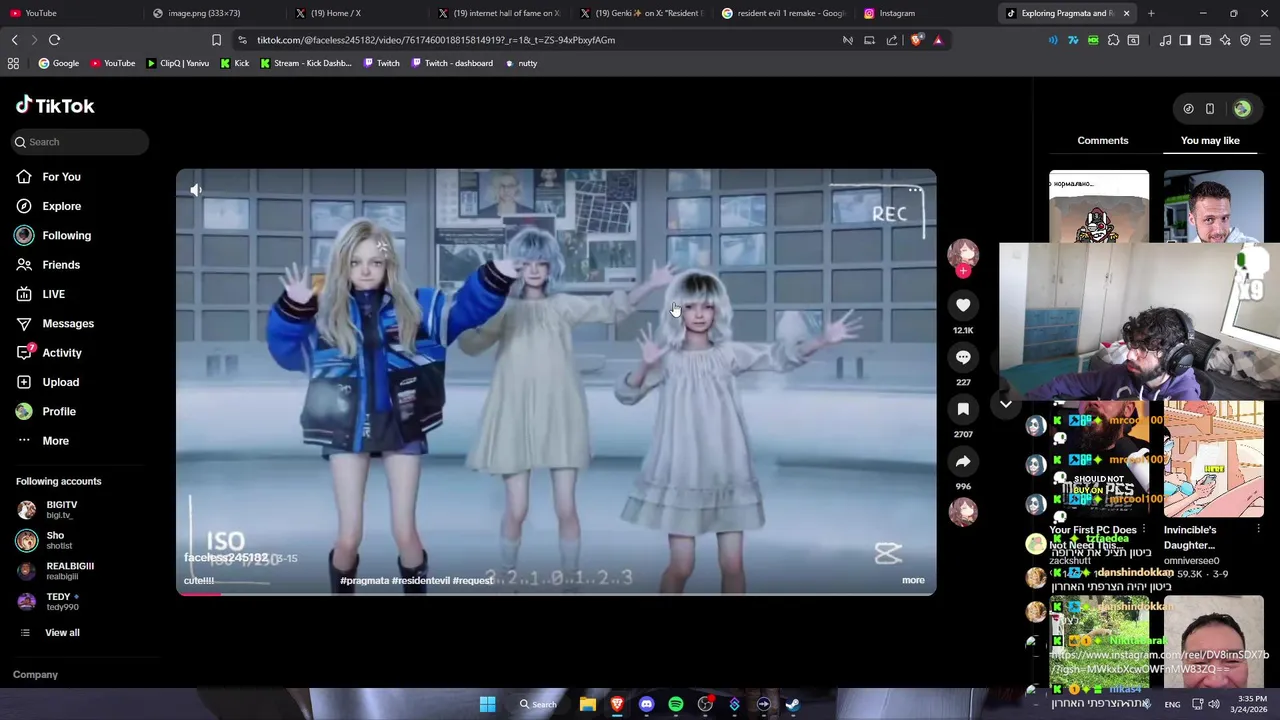Open Sho following account

55,540
